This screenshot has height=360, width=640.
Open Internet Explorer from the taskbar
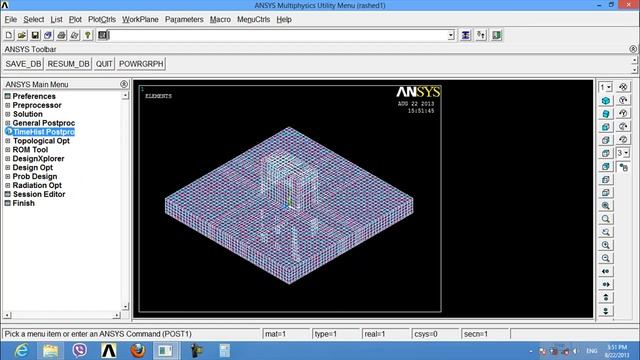(x=21, y=351)
